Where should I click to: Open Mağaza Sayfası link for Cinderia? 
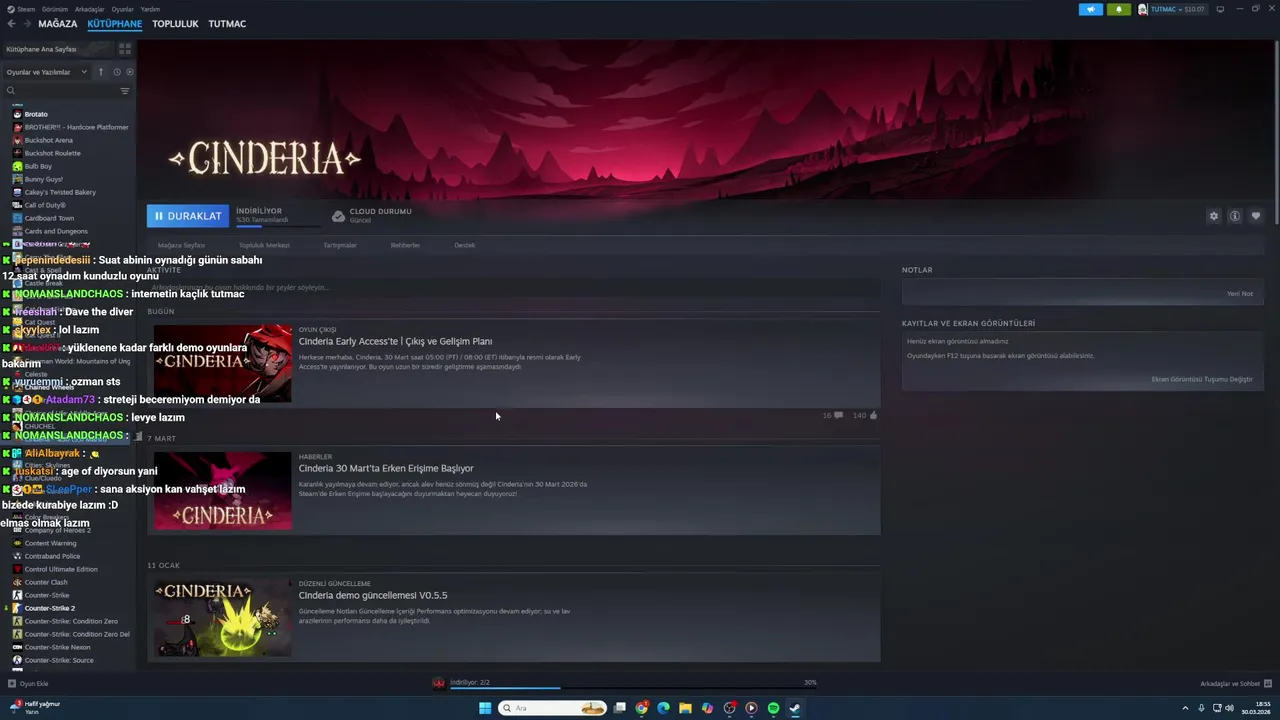[x=181, y=245]
